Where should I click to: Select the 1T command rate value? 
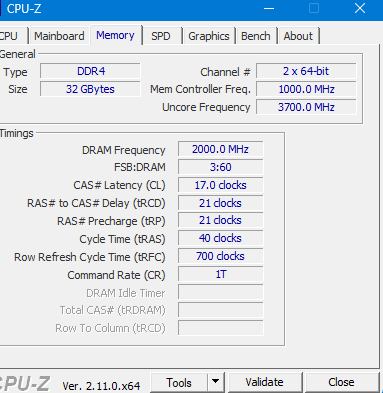220,274
